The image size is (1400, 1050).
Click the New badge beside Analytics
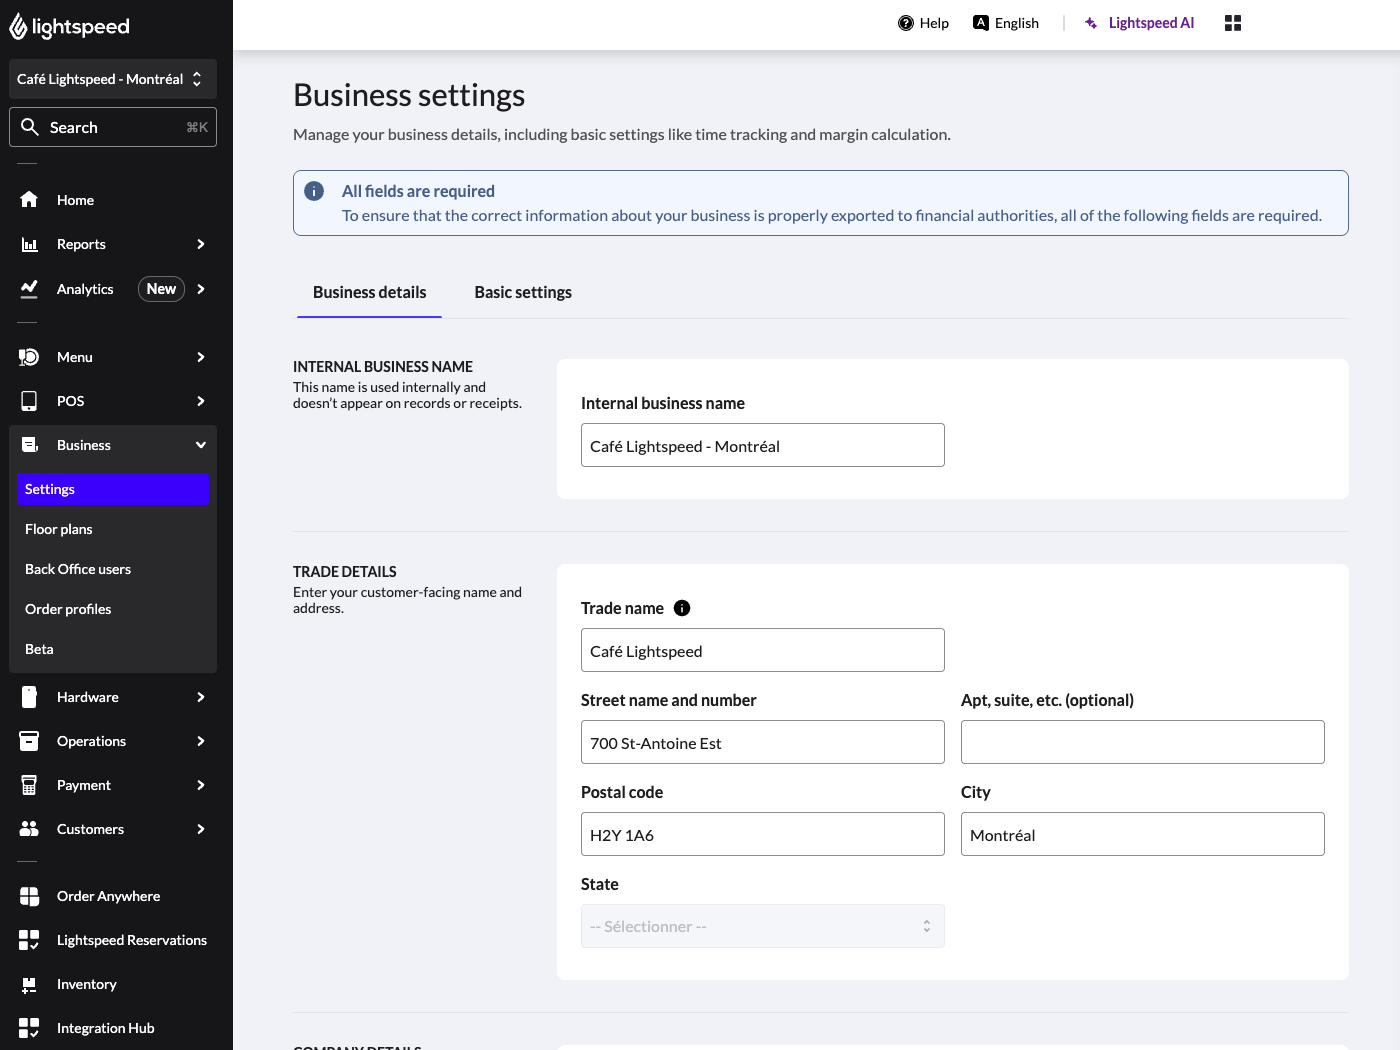[161, 289]
